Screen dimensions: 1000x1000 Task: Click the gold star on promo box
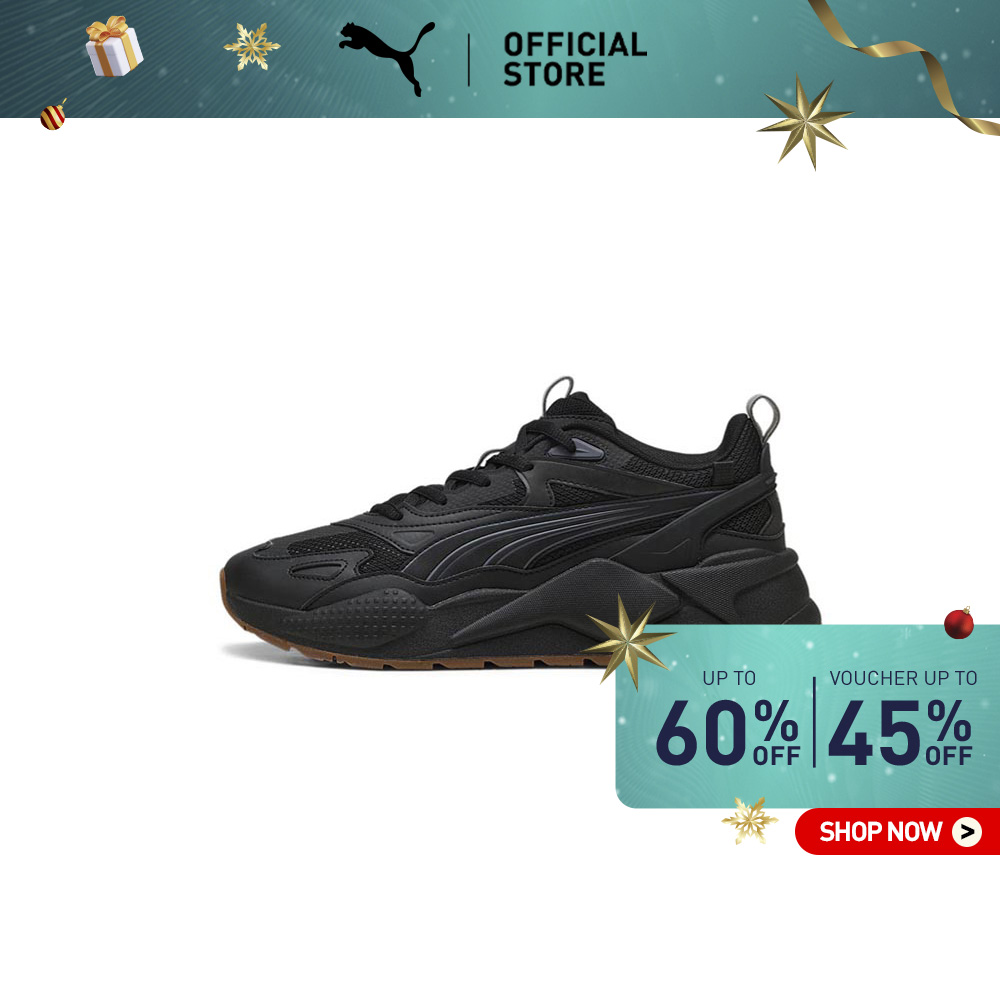point(628,642)
